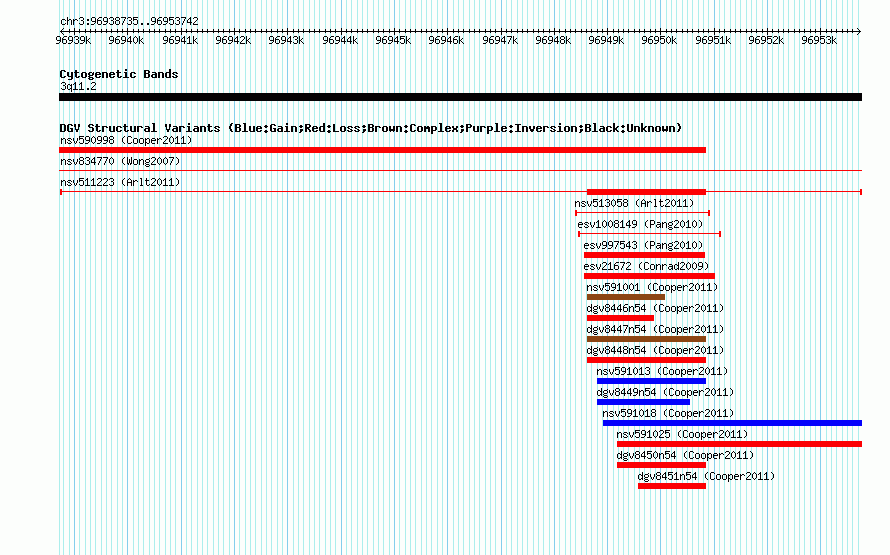Click the chr3:96938735..96953742 coordinates label
The width and height of the screenshot is (890, 555).
pos(129,21)
